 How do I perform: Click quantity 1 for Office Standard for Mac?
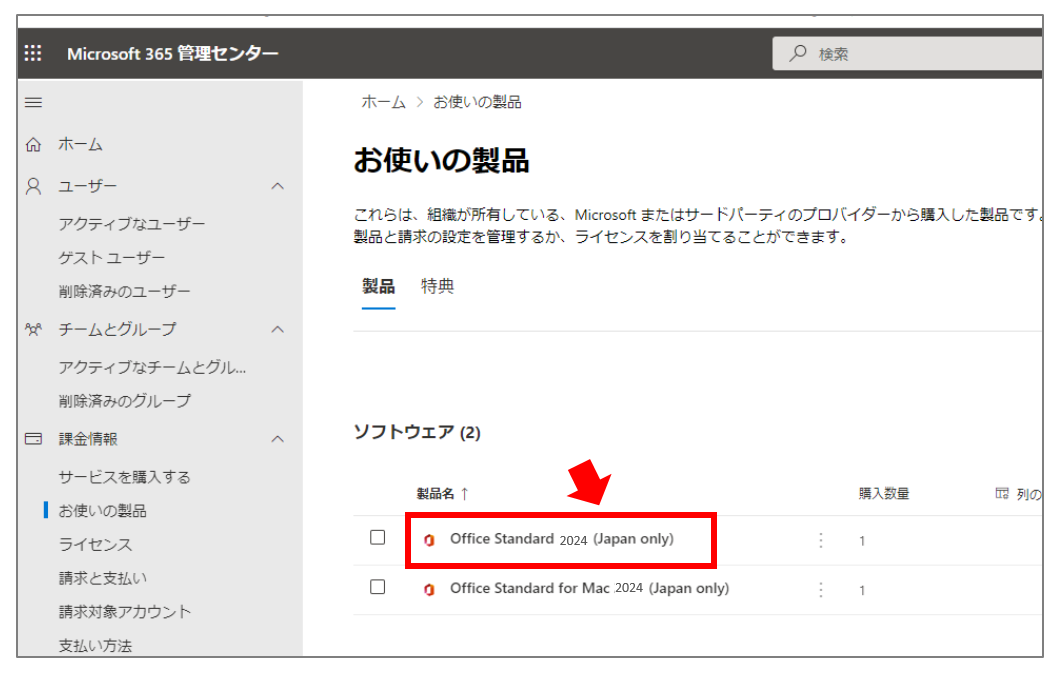862,591
